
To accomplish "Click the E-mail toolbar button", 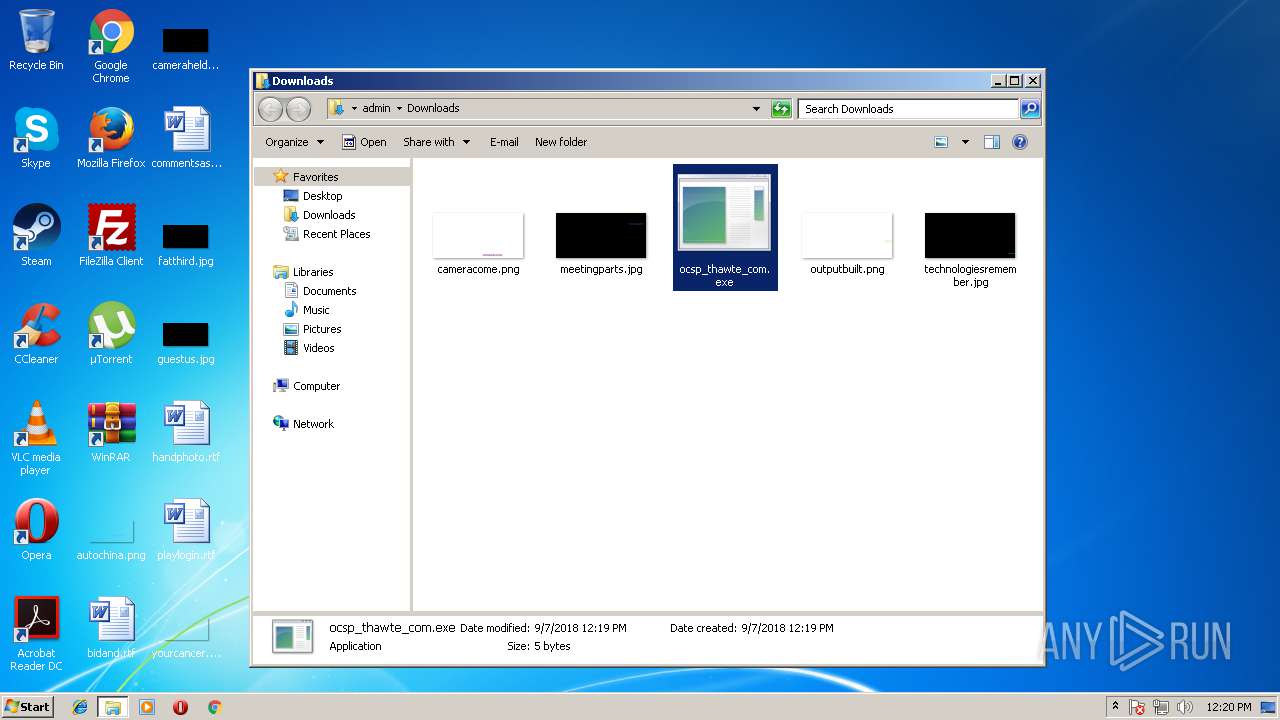I will point(504,142).
